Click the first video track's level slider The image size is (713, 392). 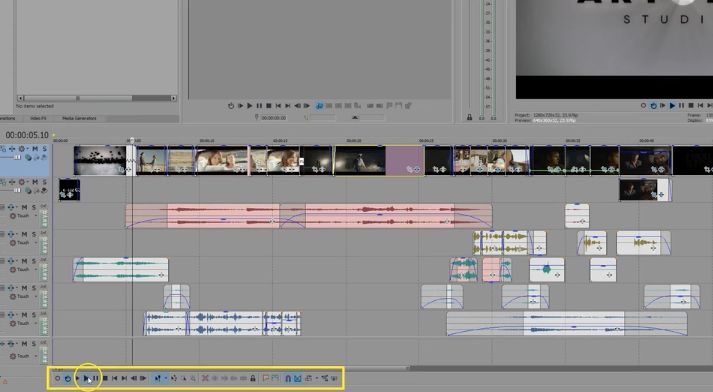[17, 157]
